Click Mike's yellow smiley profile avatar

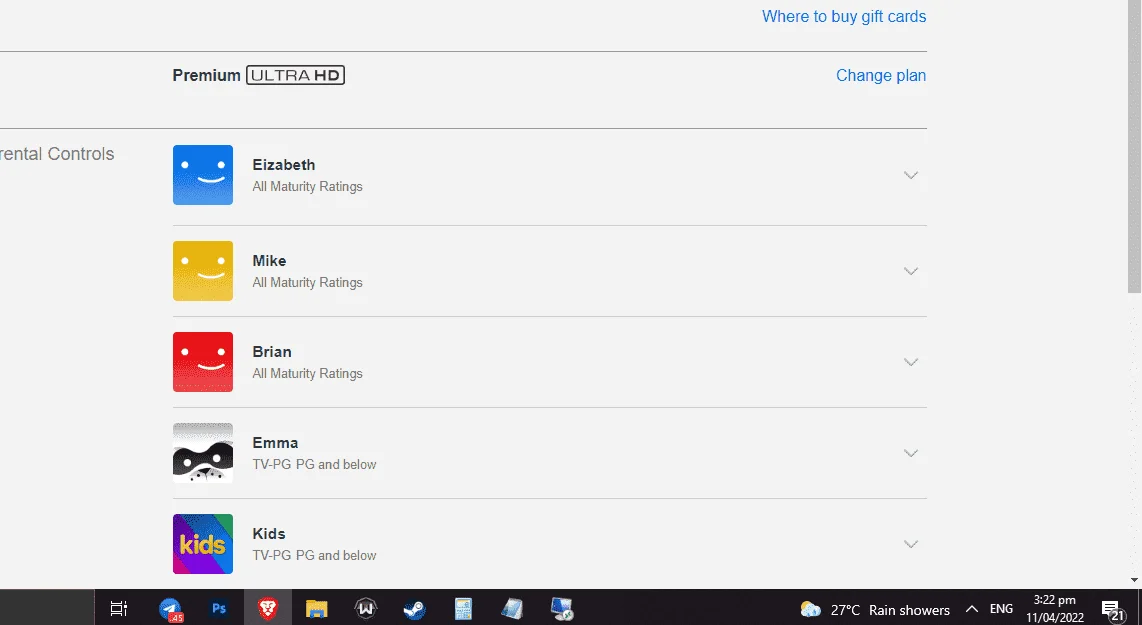(x=202, y=271)
